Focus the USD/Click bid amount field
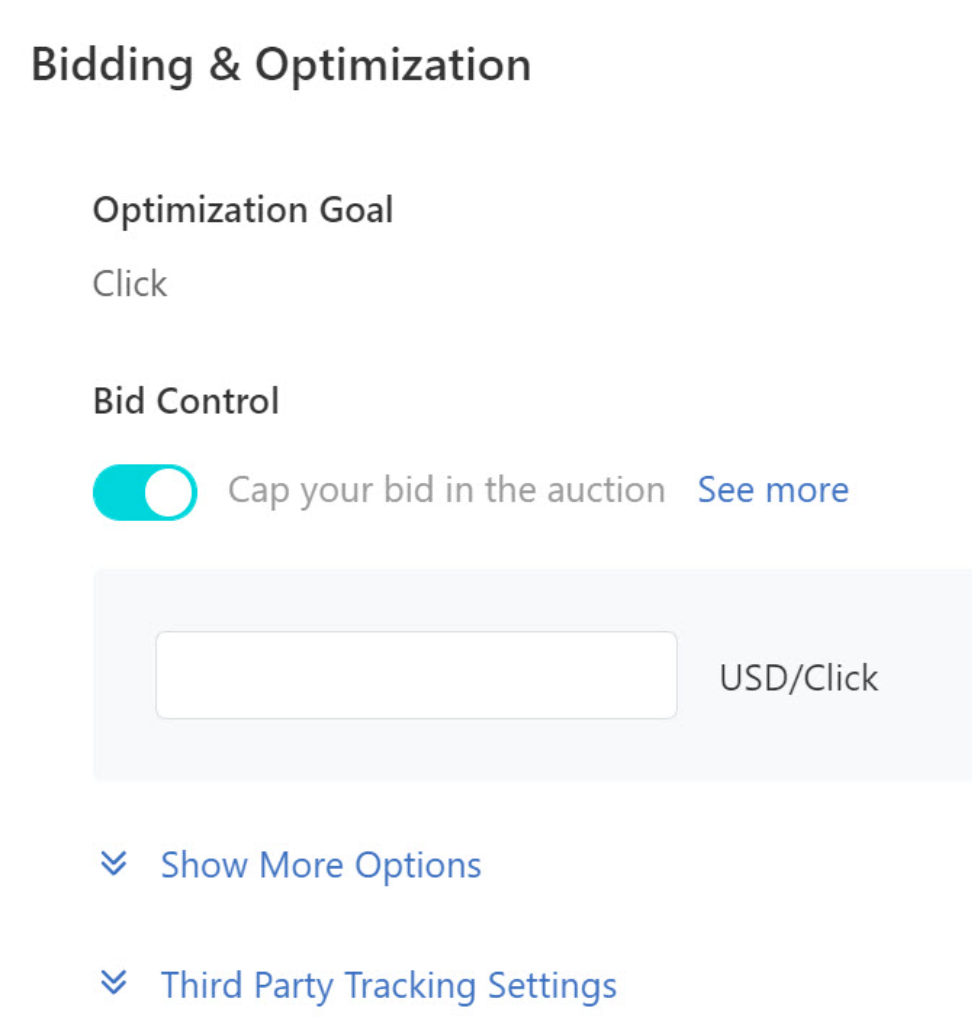Screen dimensions: 972x1026 point(416,675)
